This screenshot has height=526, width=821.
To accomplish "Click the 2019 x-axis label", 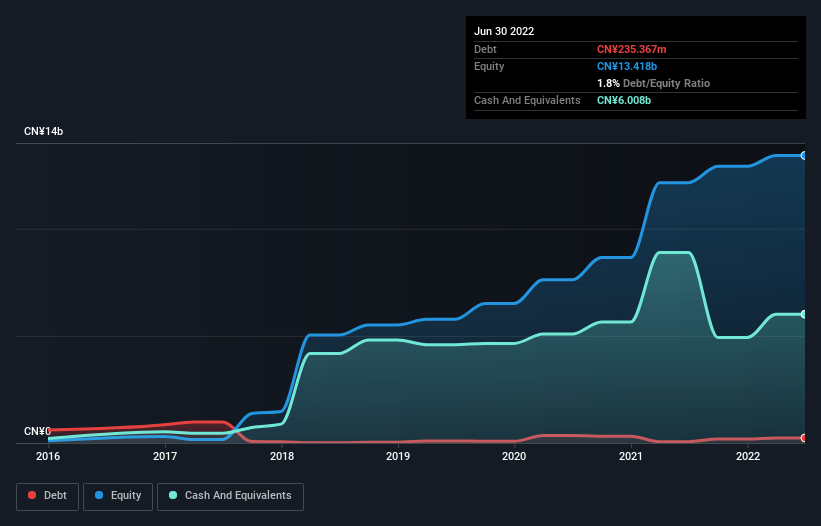I will tap(398, 456).
